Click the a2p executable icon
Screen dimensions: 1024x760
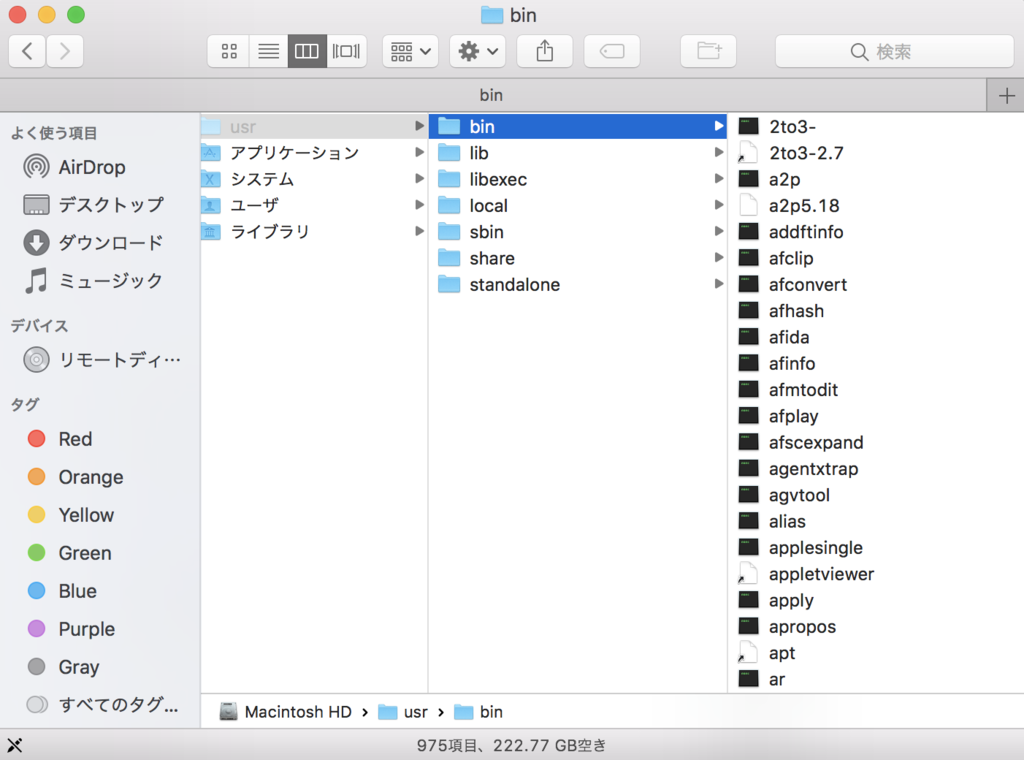point(748,179)
